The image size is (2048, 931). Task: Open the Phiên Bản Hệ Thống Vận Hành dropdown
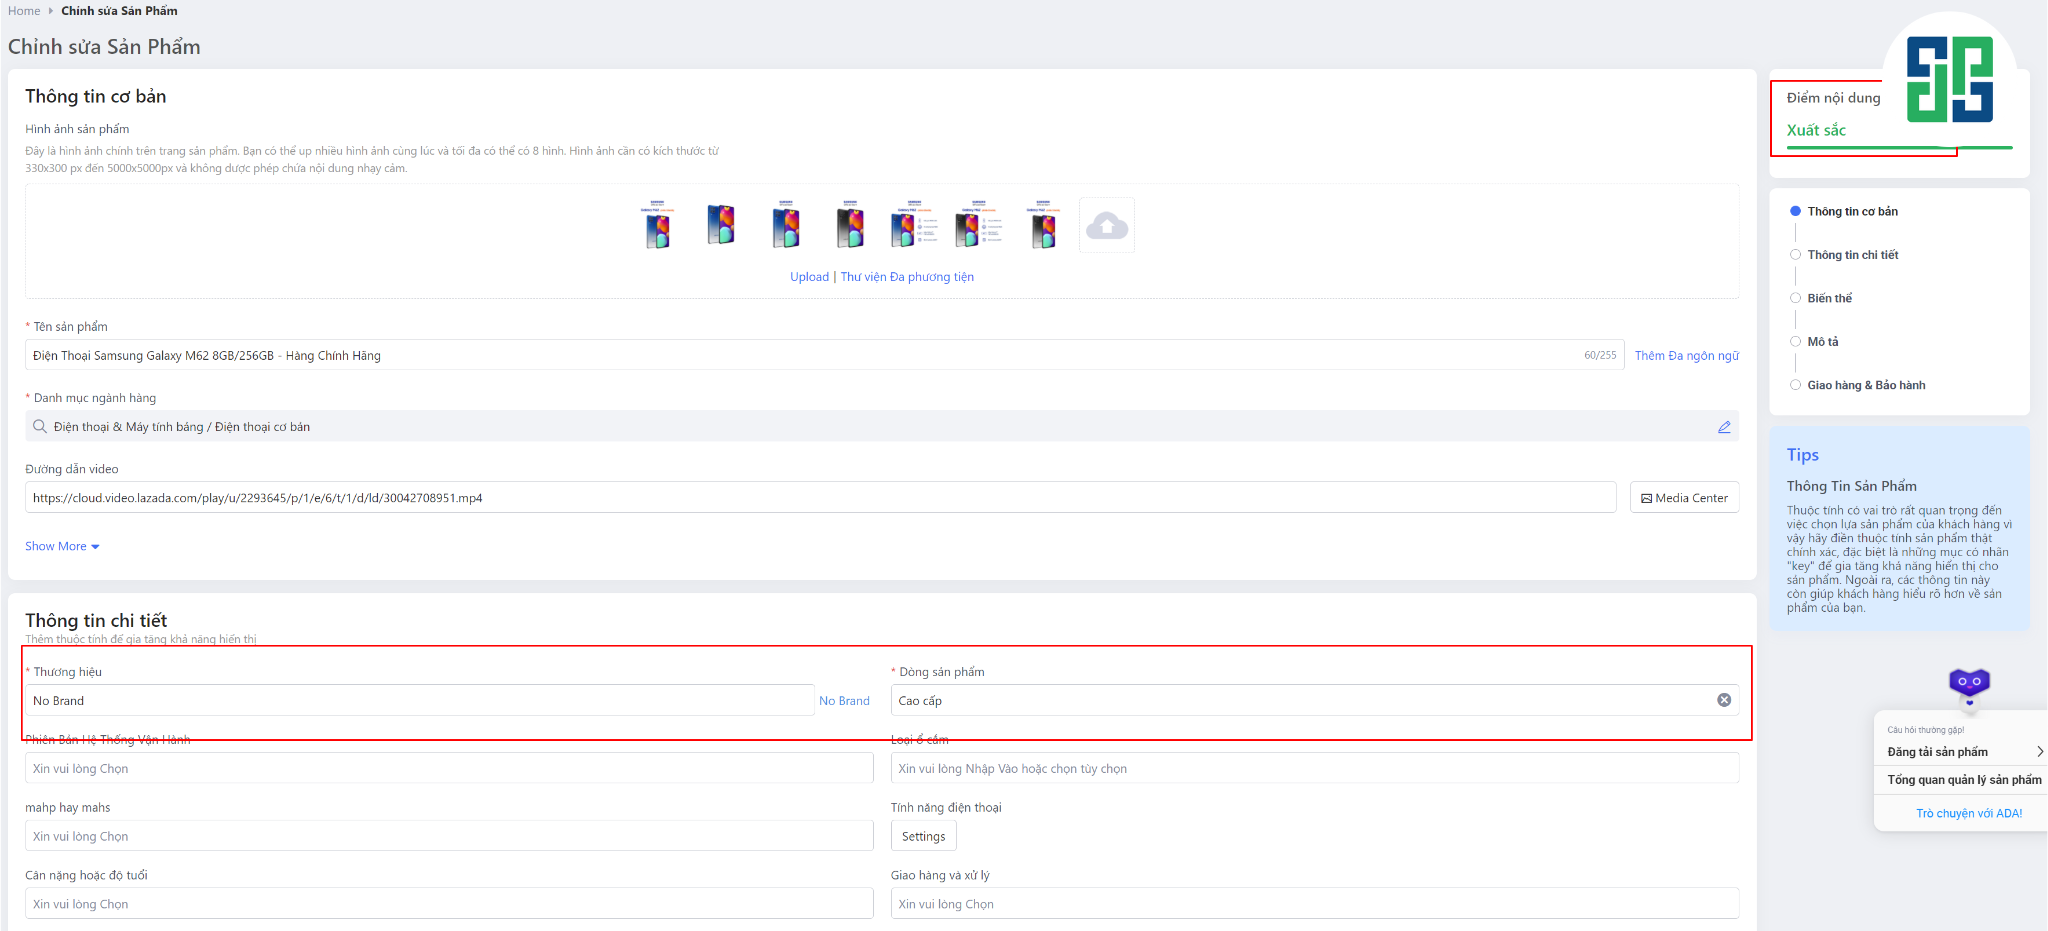click(x=449, y=768)
